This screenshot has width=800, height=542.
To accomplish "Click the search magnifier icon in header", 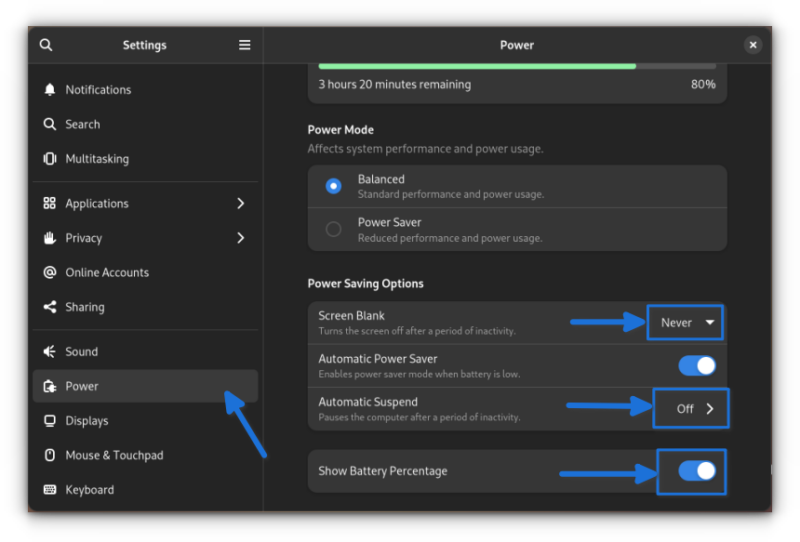I will tap(46, 45).
